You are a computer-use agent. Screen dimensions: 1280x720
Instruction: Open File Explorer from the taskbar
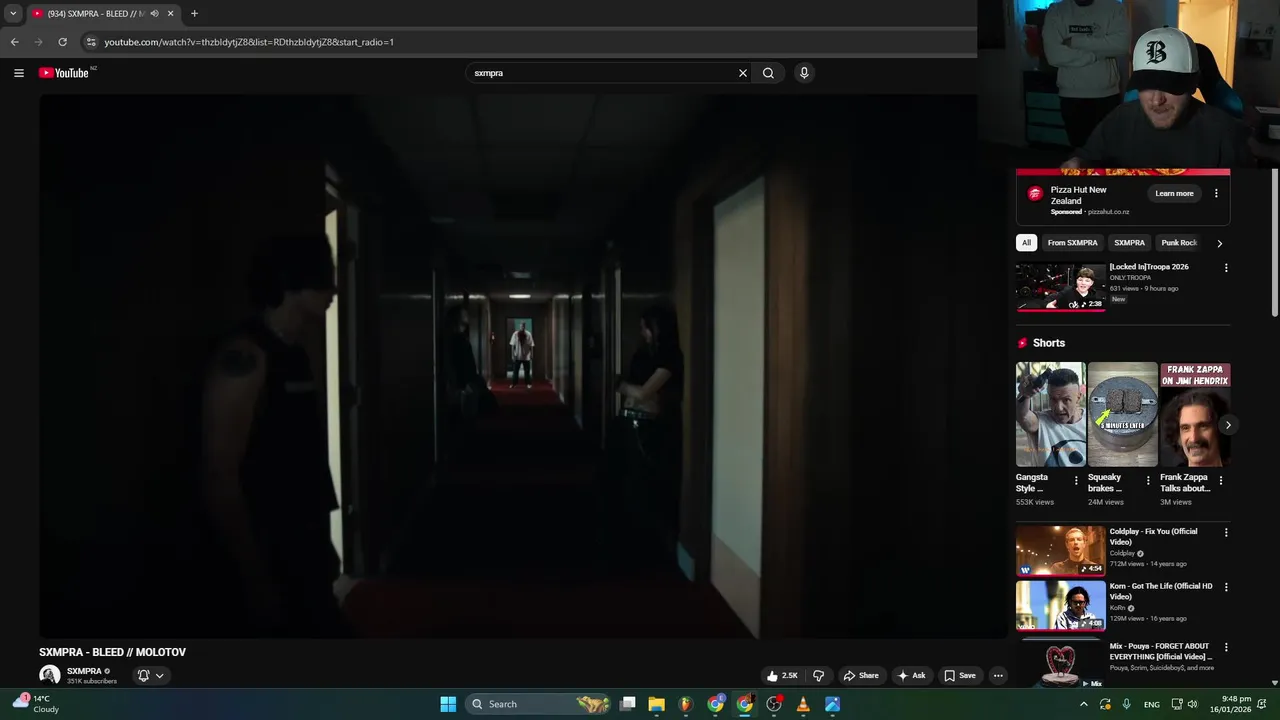tap(656, 704)
